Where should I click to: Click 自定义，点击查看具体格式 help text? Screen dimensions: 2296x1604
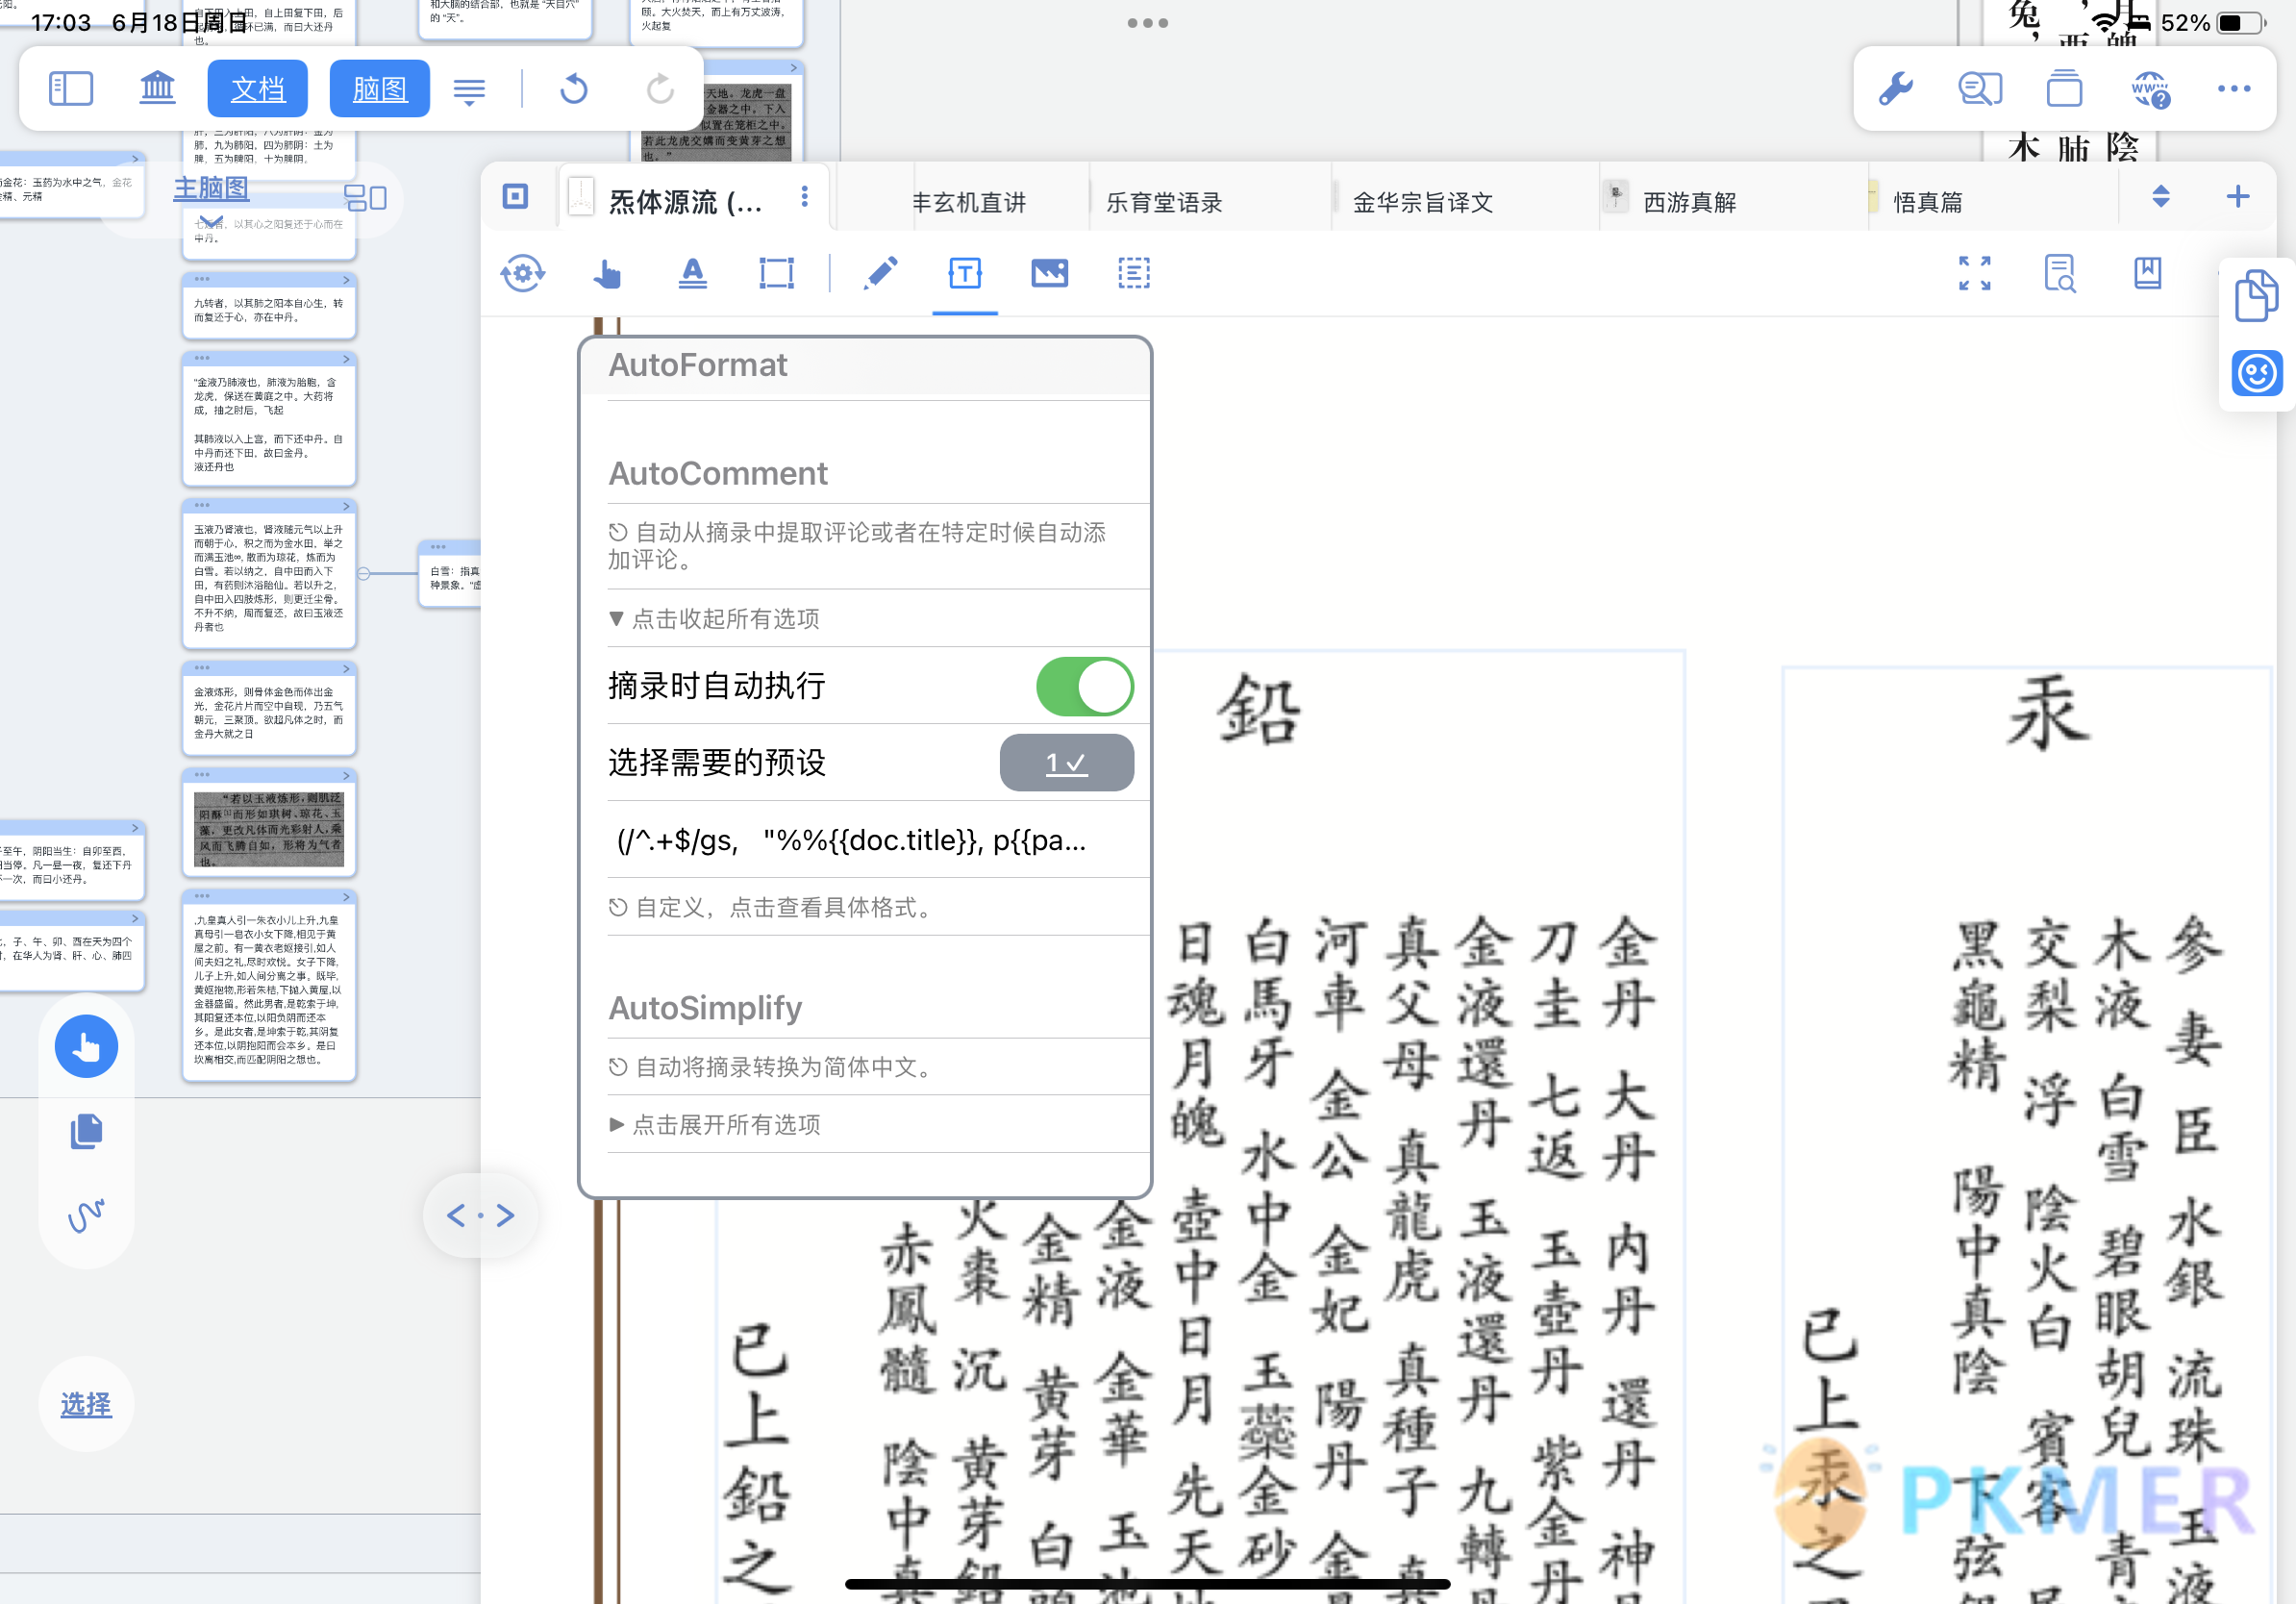point(773,907)
